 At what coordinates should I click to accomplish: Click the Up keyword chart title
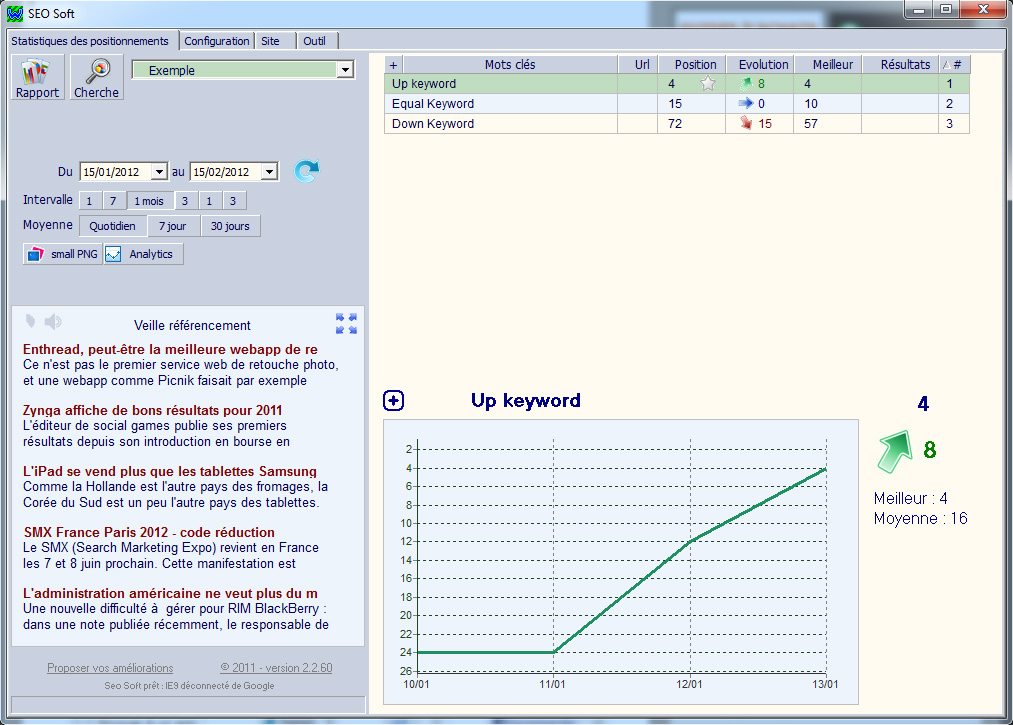[x=525, y=401]
